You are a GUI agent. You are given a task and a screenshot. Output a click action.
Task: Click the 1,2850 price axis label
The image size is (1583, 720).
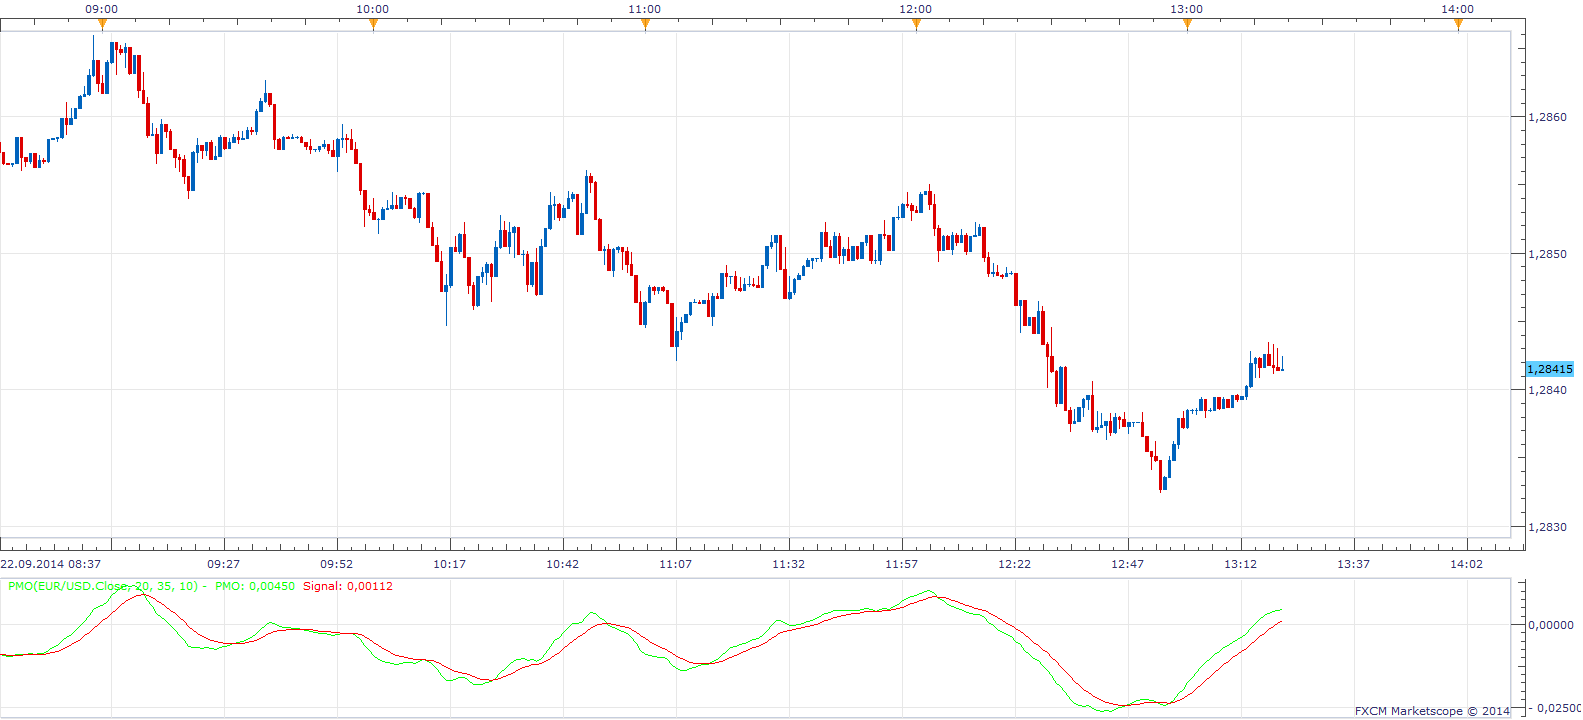tap(1547, 254)
